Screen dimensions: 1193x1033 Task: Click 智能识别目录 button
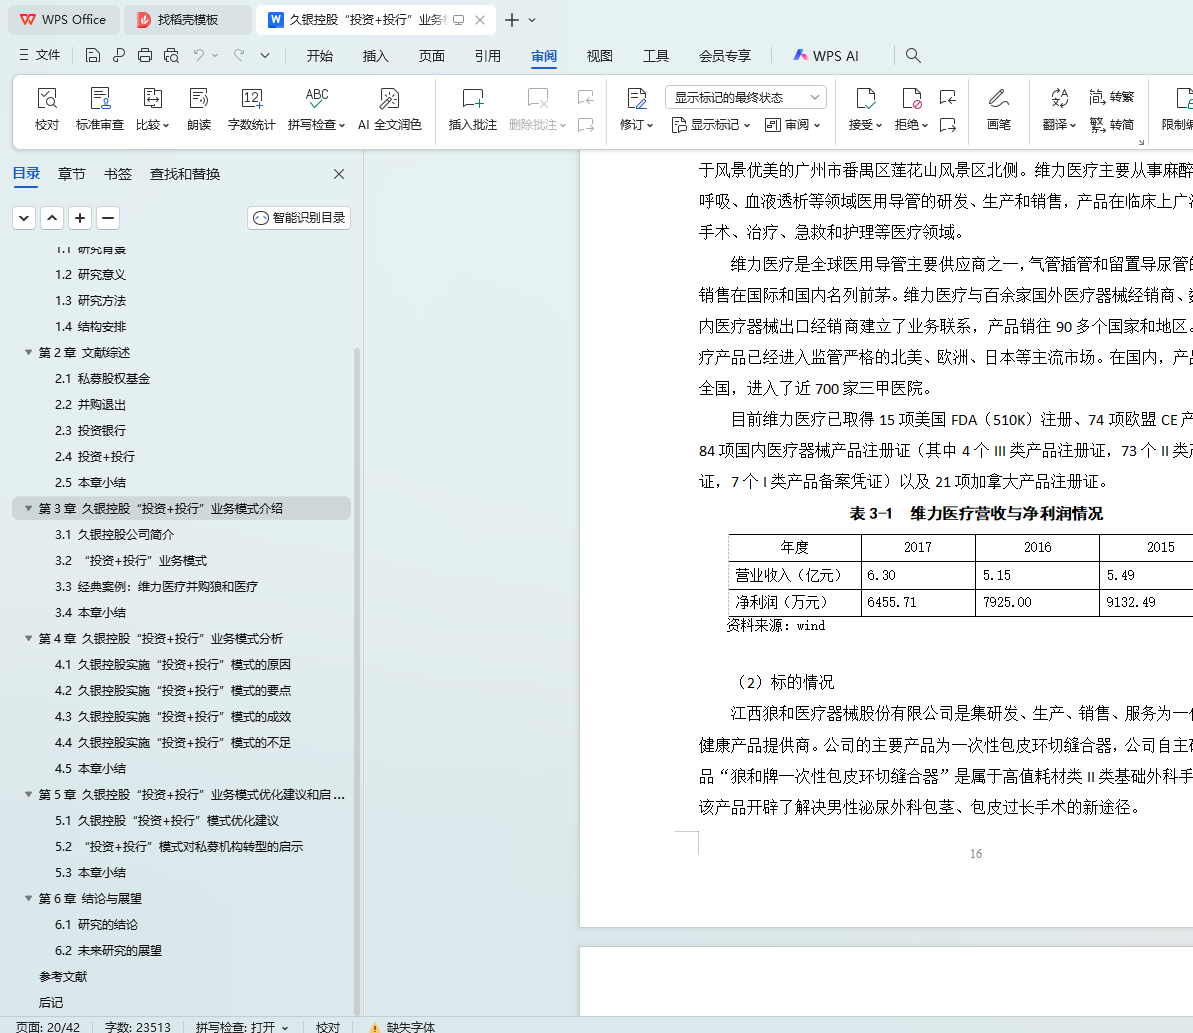point(299,218)
